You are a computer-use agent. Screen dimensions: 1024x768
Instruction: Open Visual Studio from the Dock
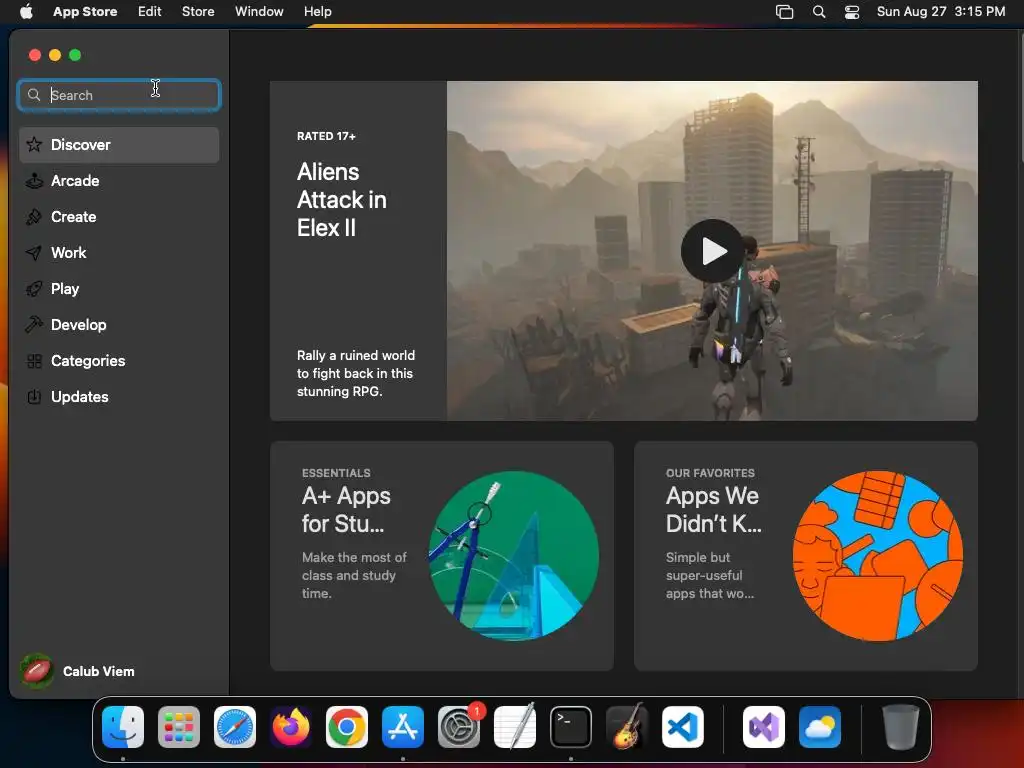tap(764, 727)
